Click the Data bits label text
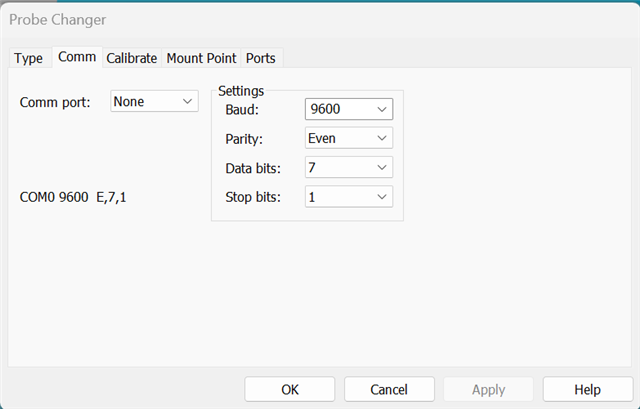The image size is (640, 409). 253,168
